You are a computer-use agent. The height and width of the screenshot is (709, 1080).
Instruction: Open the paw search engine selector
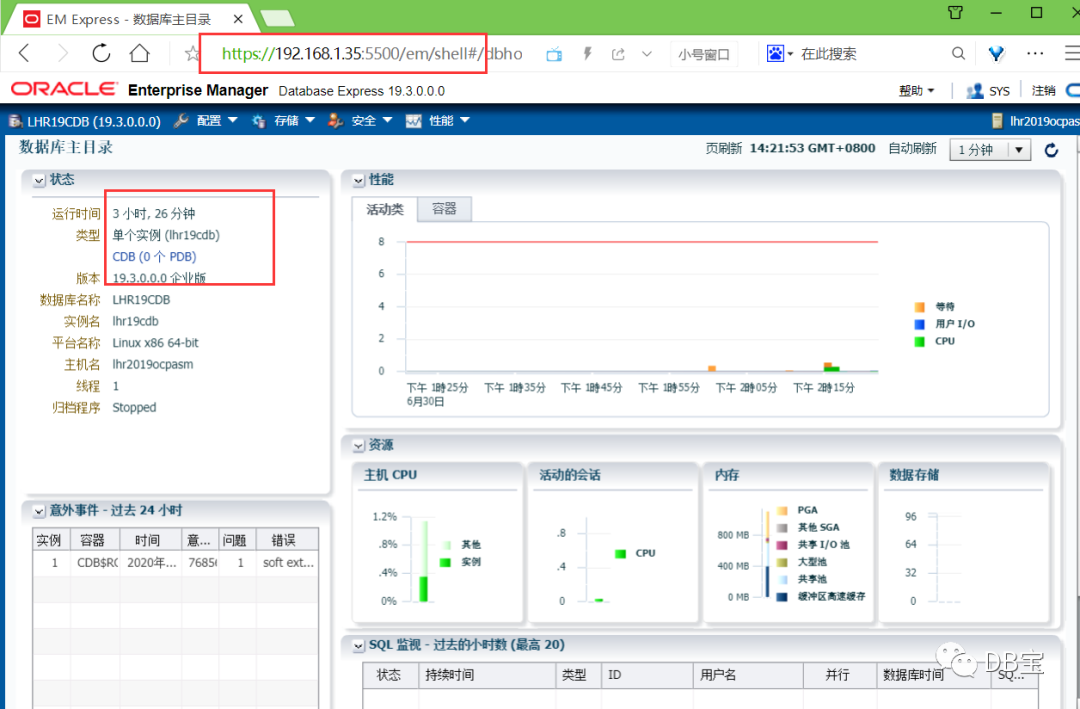[780, 53]
